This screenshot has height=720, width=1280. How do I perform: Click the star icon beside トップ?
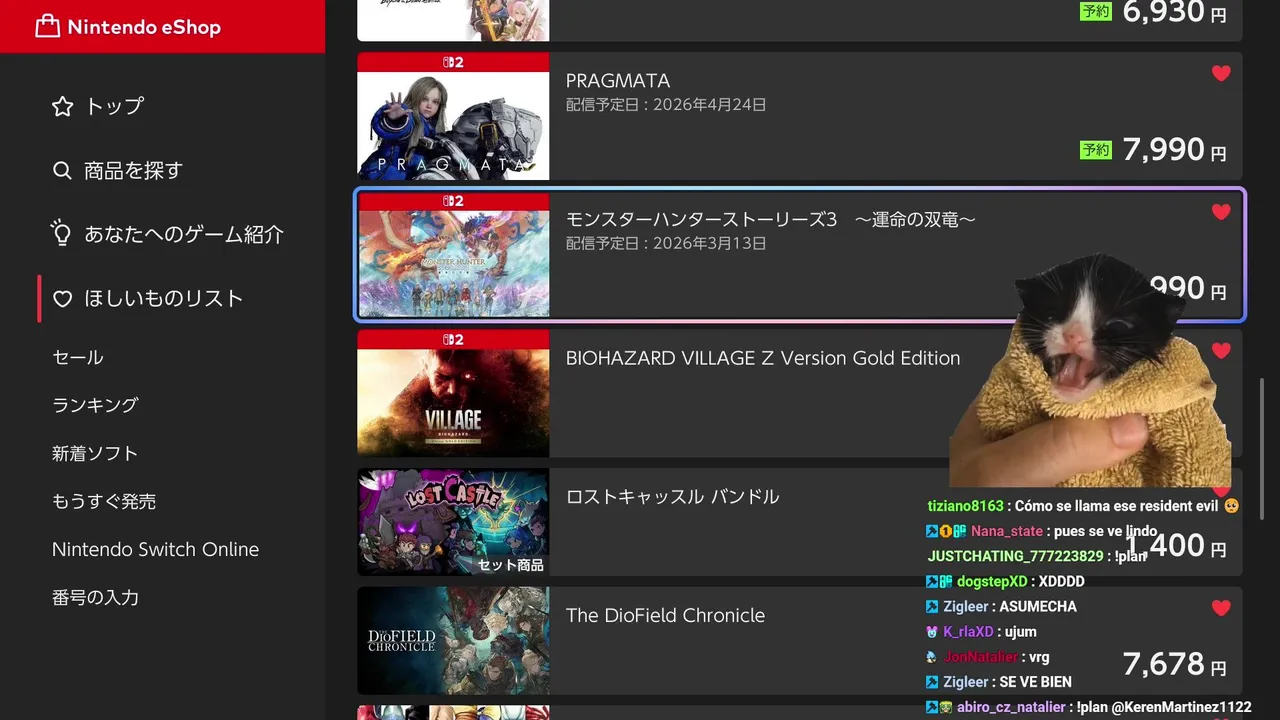(x=62, y=106)
